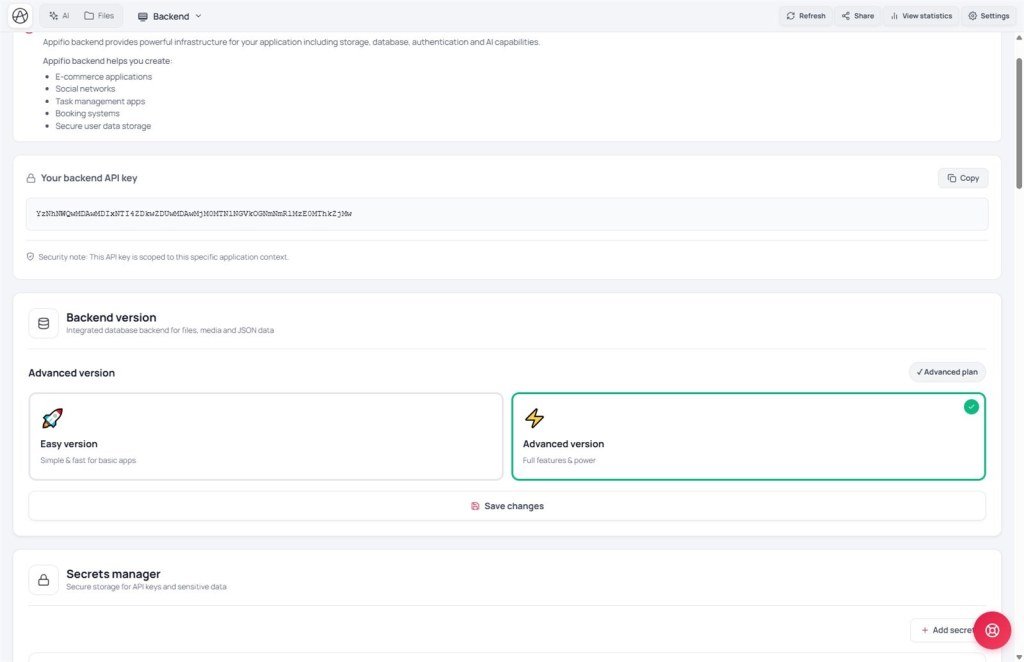The image size is (1024, 662).
Task: Click the gear icon in Settings button
Action: (x=972, y=16)
